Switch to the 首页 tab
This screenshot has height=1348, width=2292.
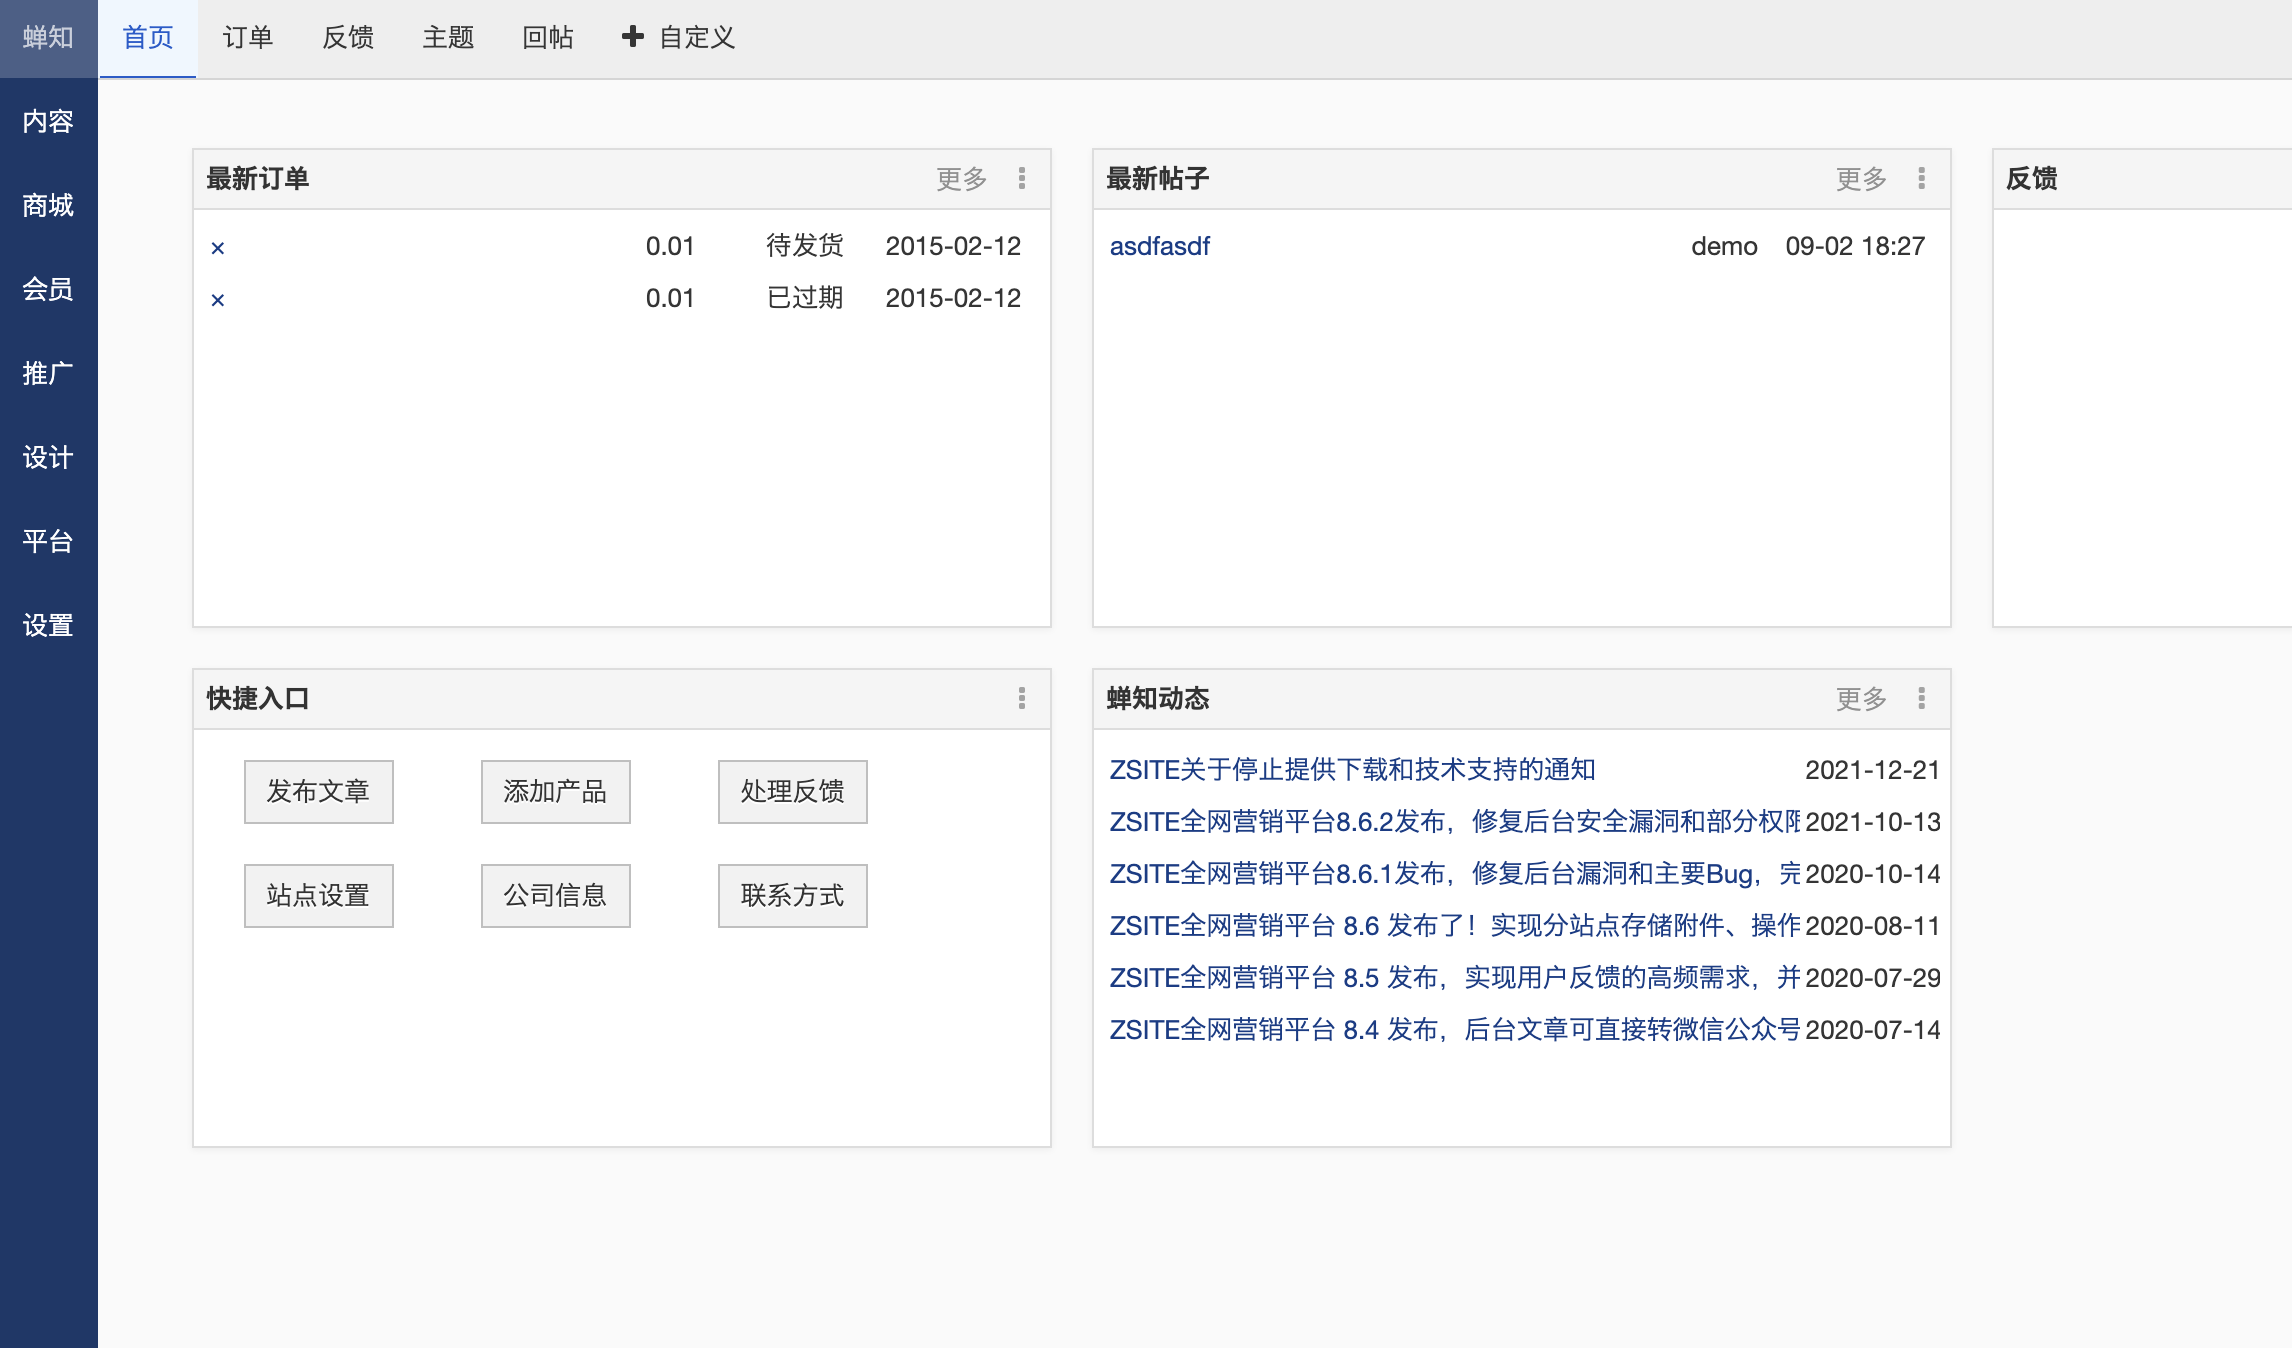[148, 38]
